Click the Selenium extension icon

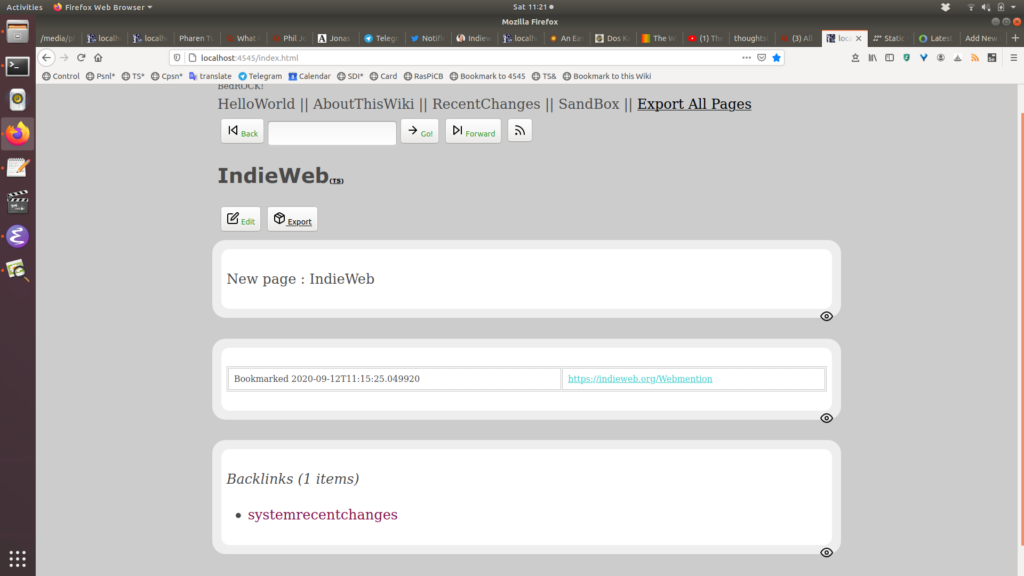[x=992, y=57]
